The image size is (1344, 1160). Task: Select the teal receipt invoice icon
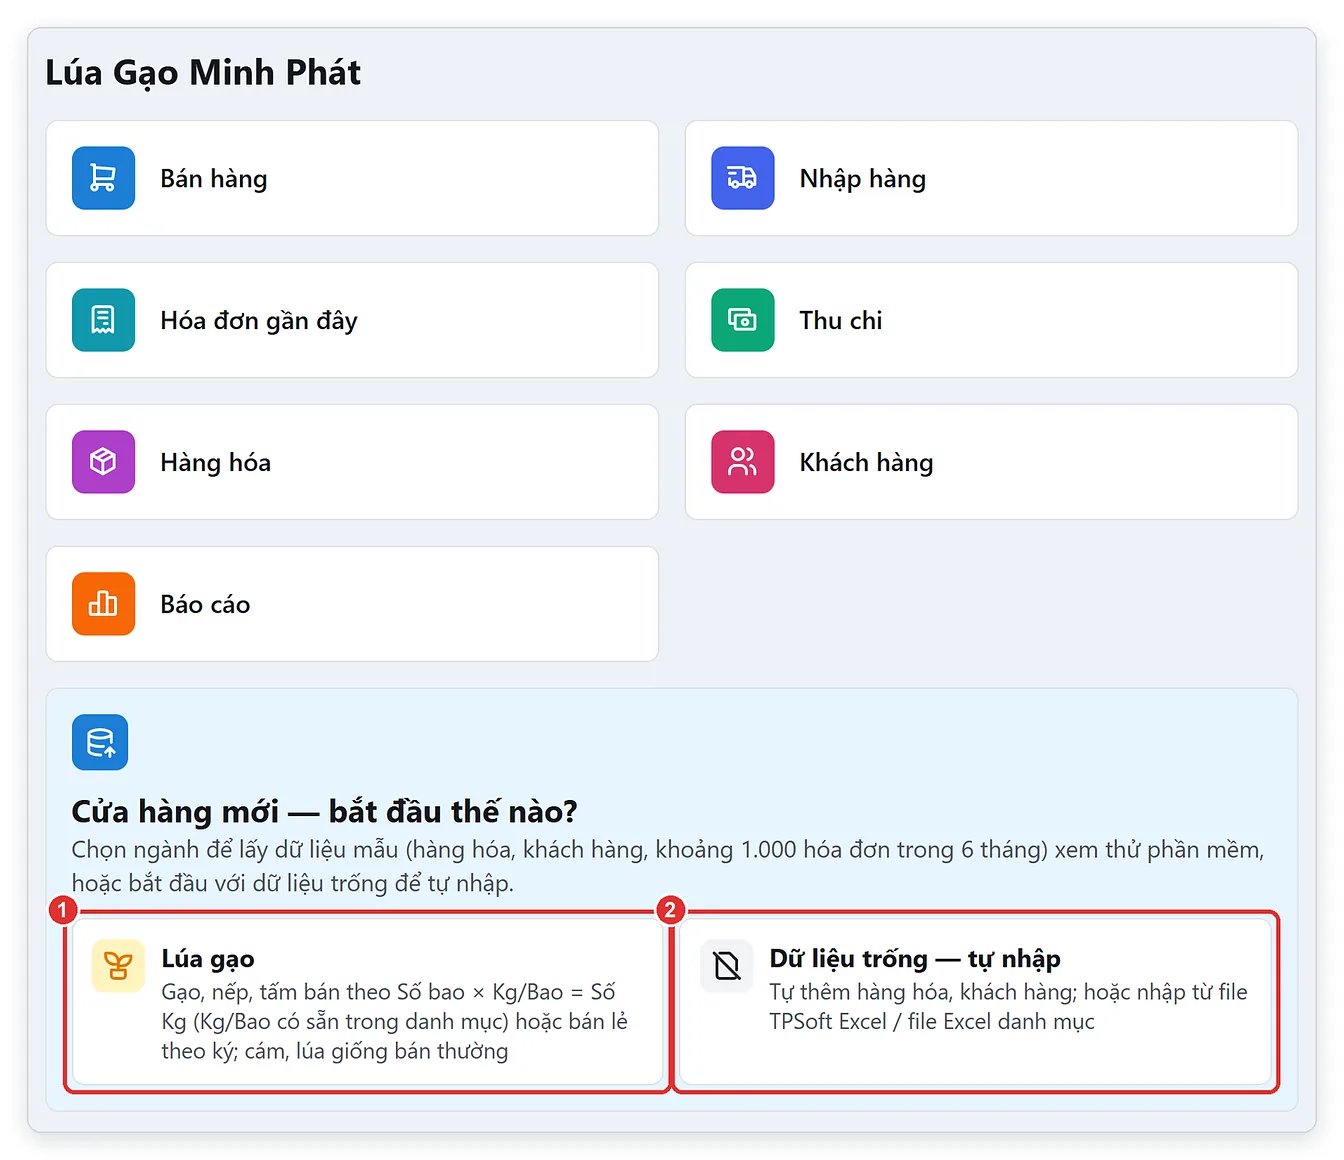click(103, 320)
